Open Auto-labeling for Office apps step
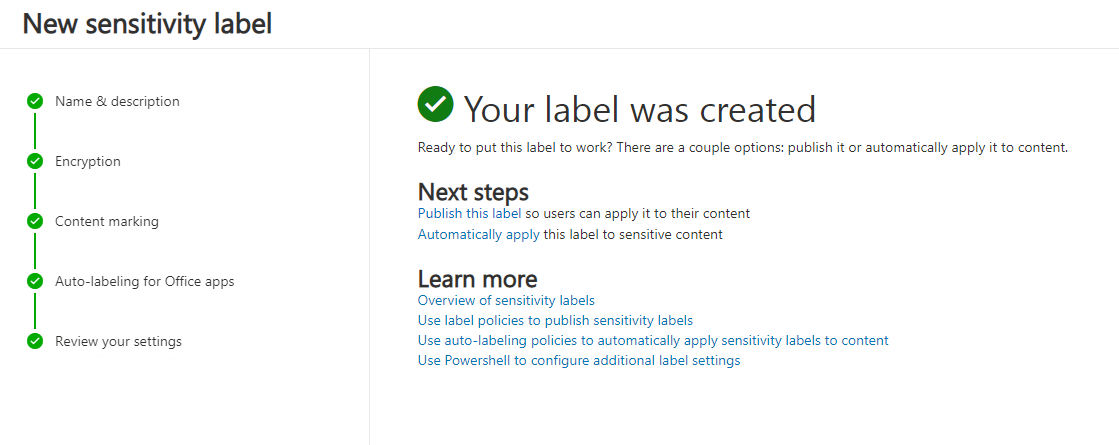Screen dimensions: 1119x445 click(144, 281)
